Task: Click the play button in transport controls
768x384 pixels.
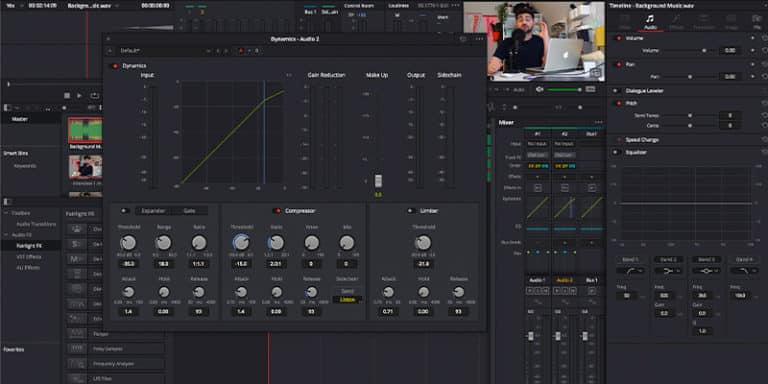Action: (79, 96)
